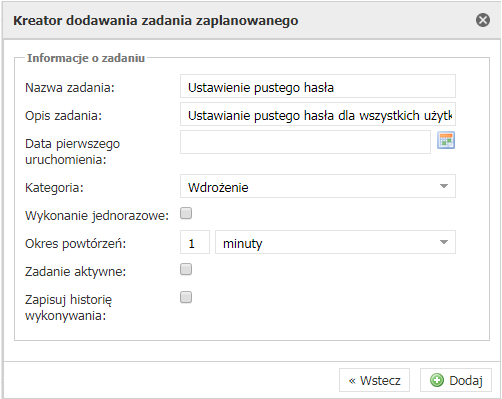Click the Okres powtórzeń number field
This screenshot has height=399, width=502.
point(195,242)
